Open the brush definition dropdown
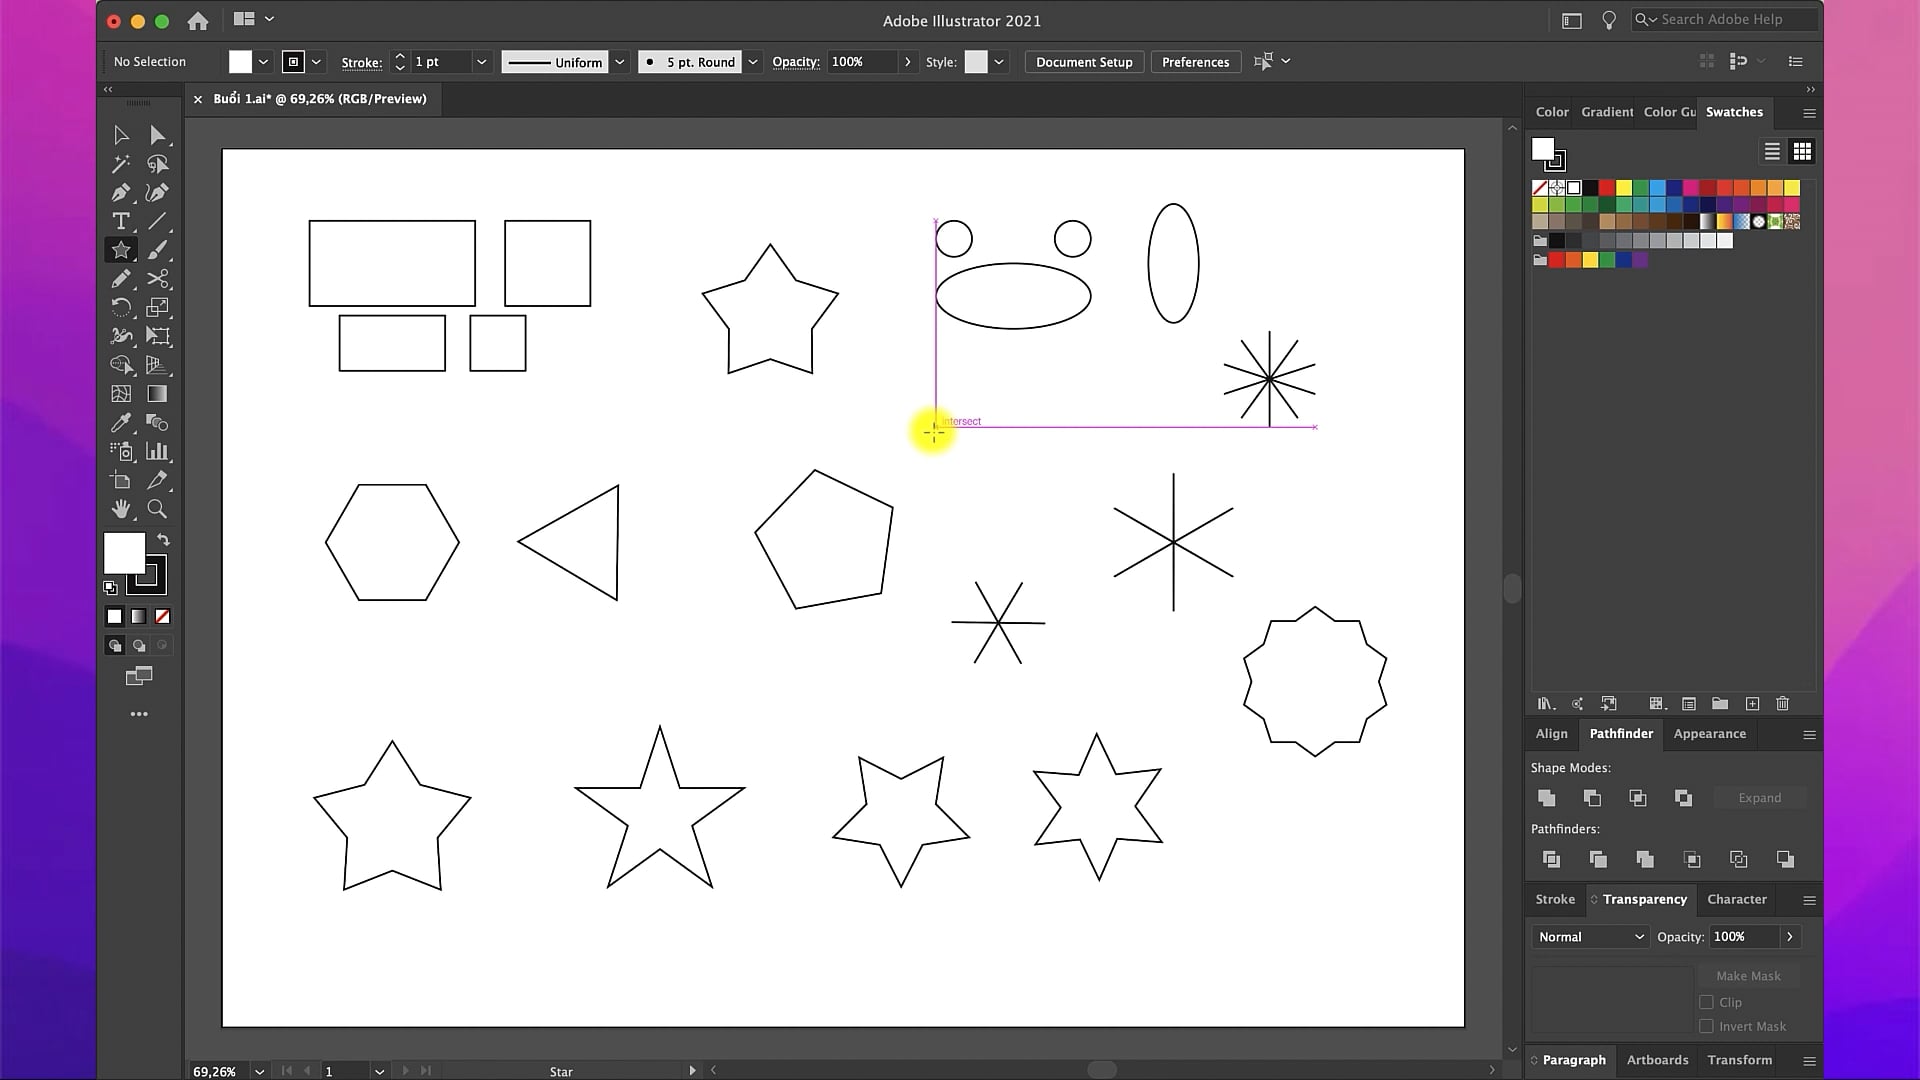 coord(753,62)
